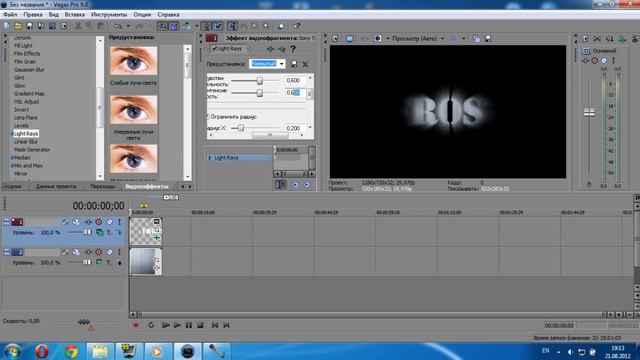
Task: Click the master volume fader in mixer
Action: pos(589,113)
